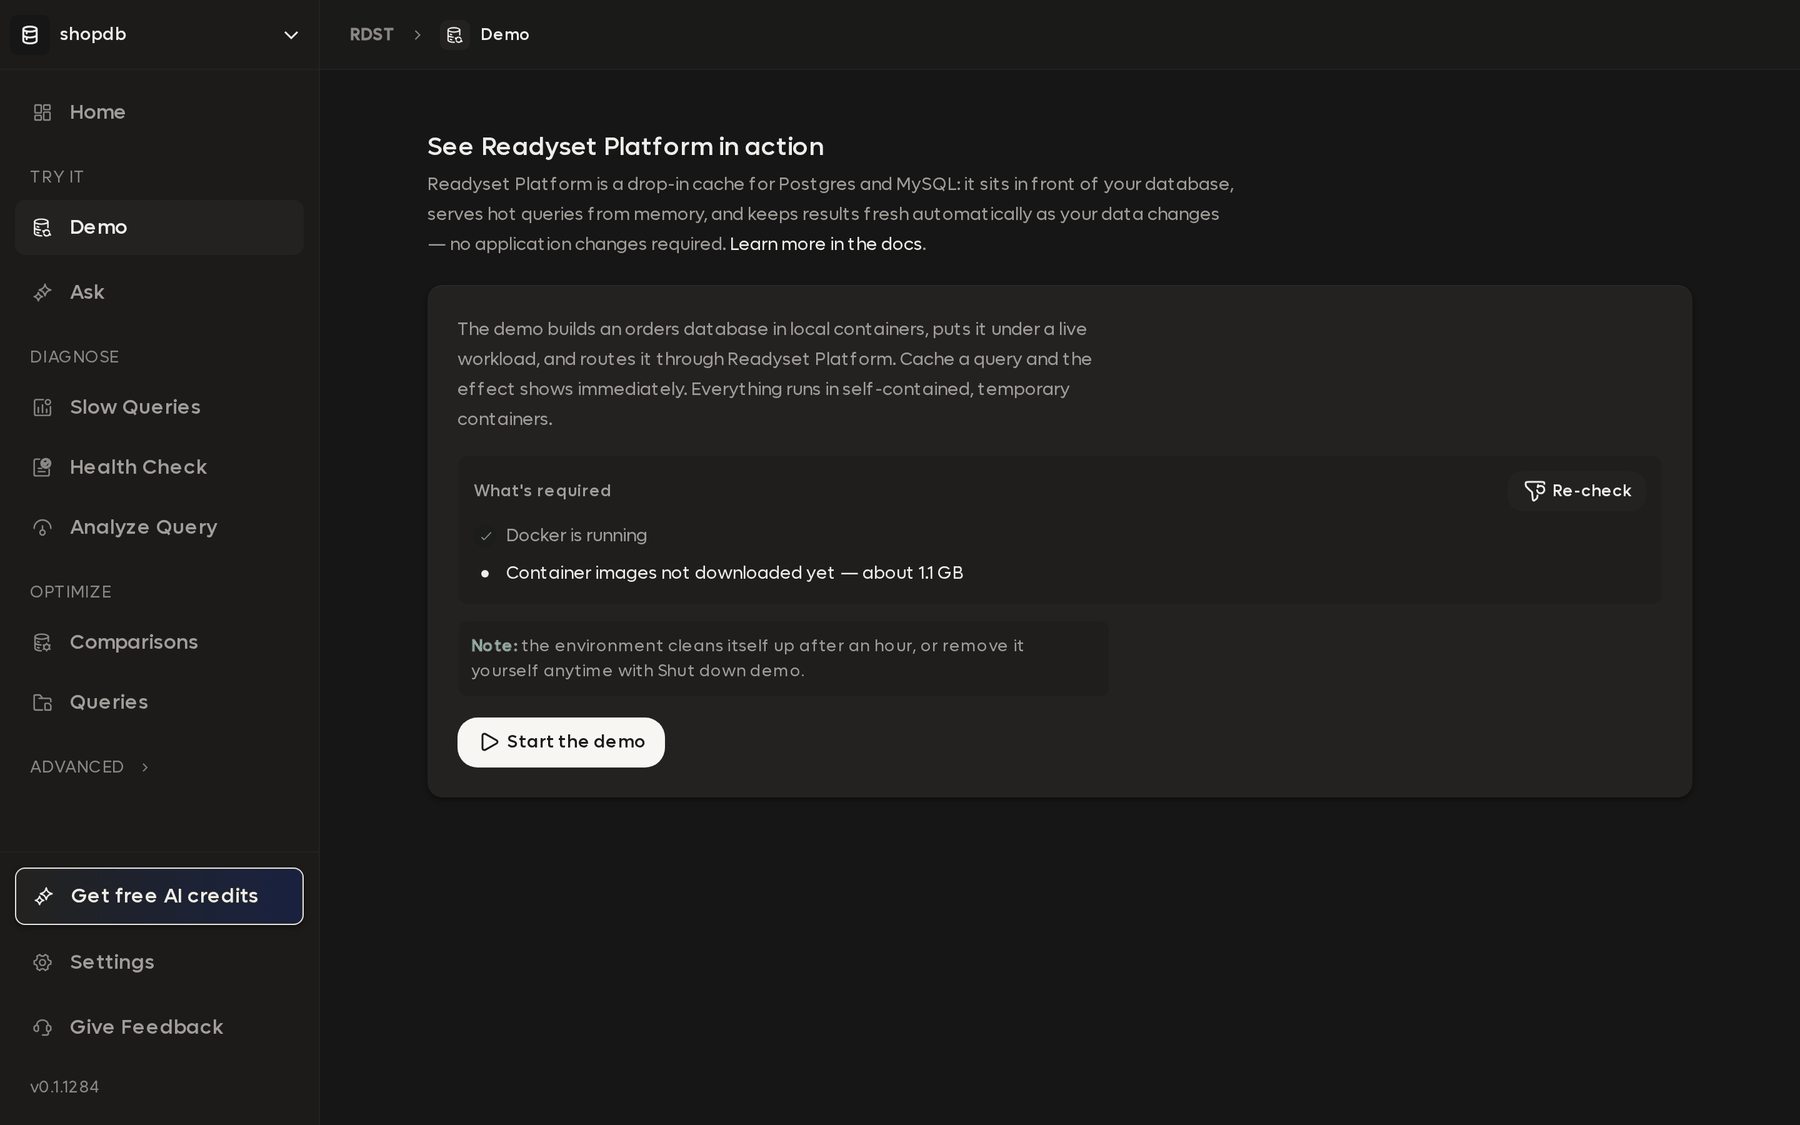Open Slow Queries
The width and height of the screenshot is (1800, 1125).
[159, 408]
